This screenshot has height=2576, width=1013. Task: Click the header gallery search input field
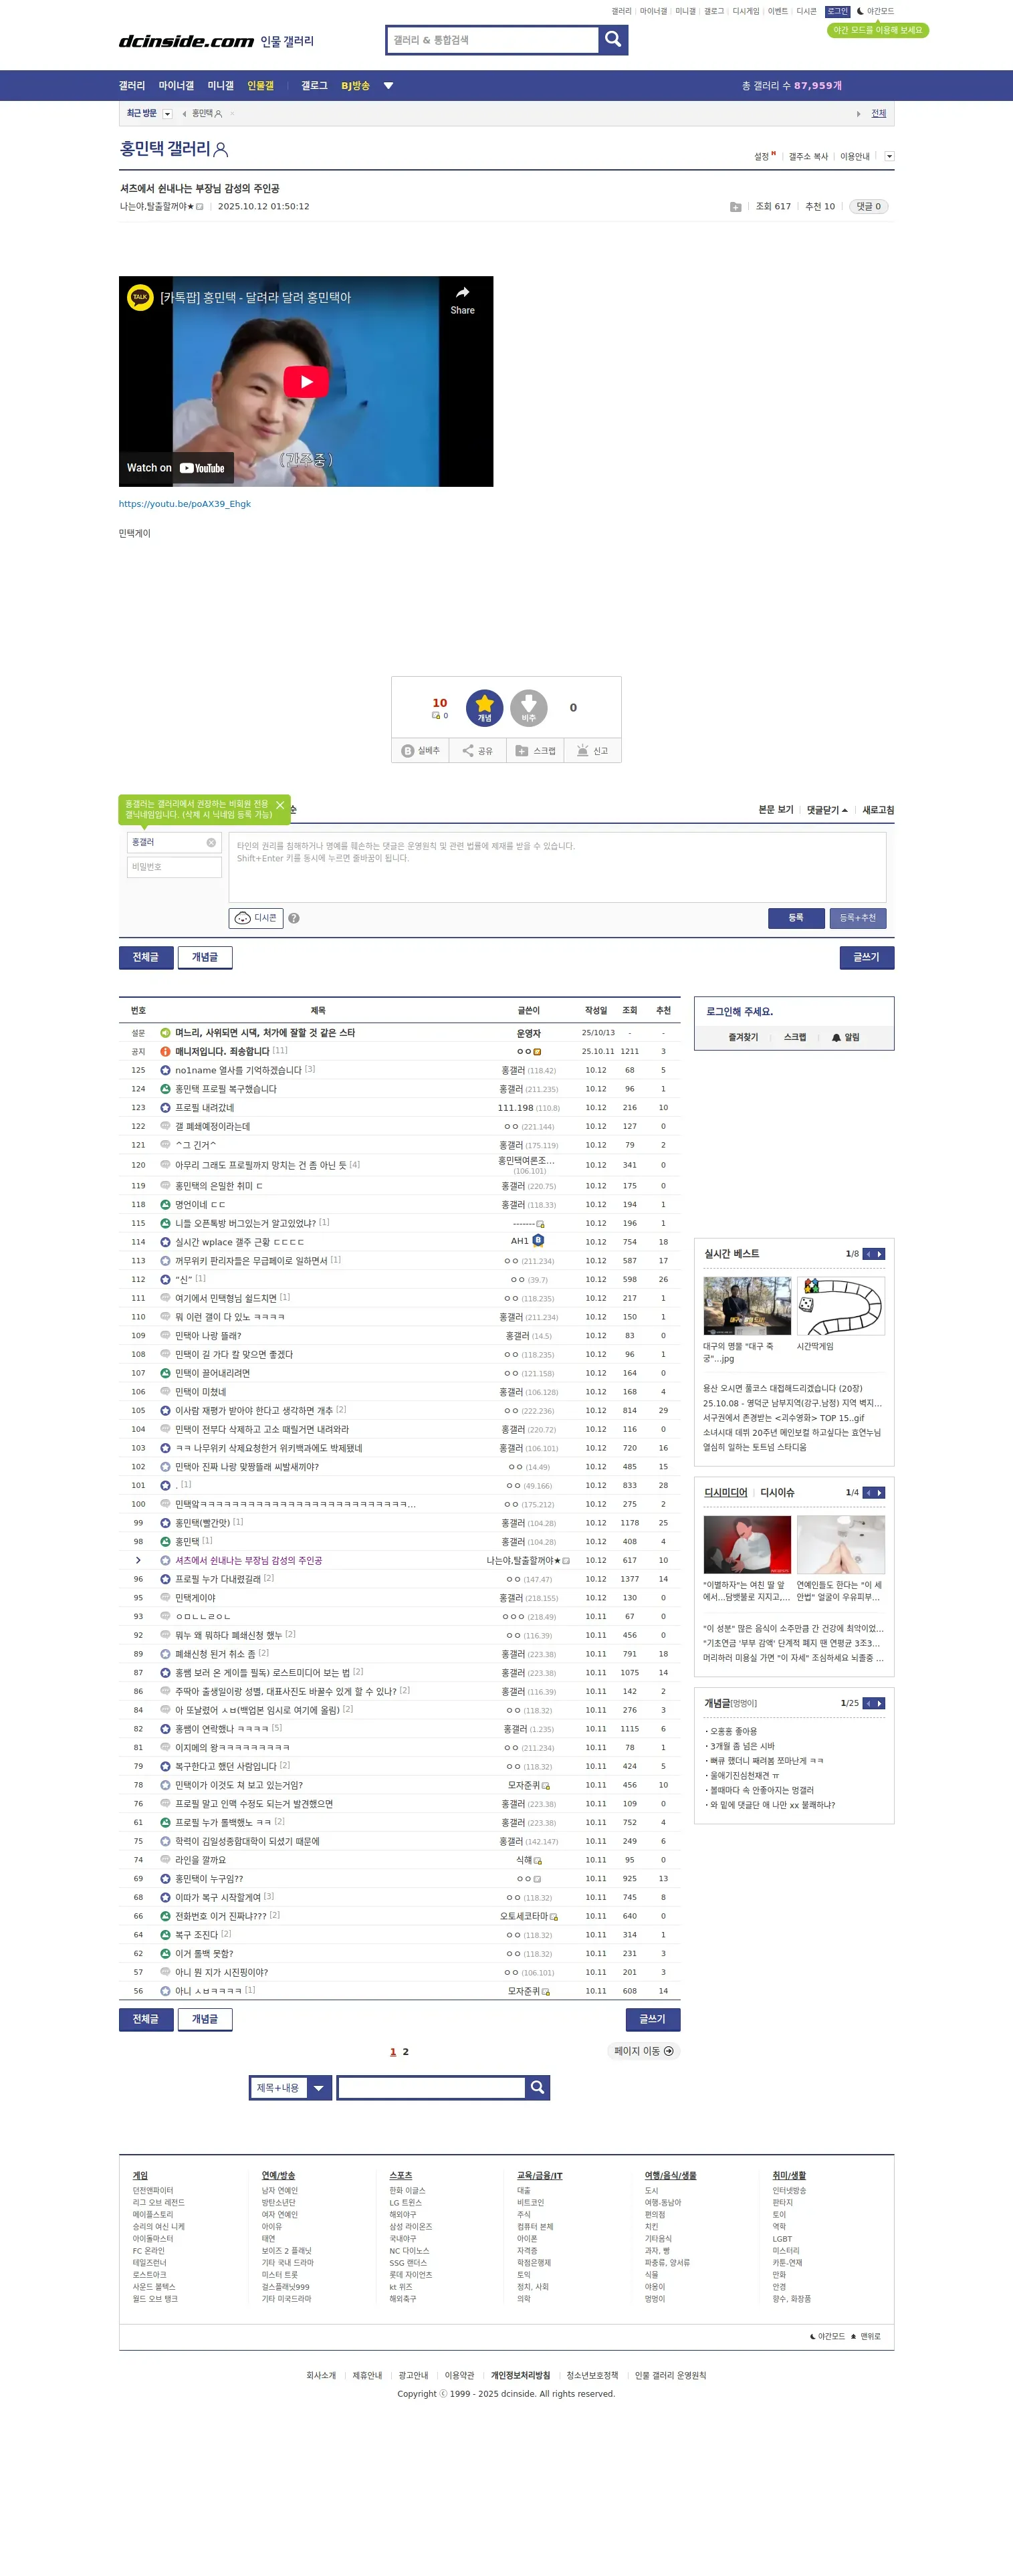tap(492, 40)
